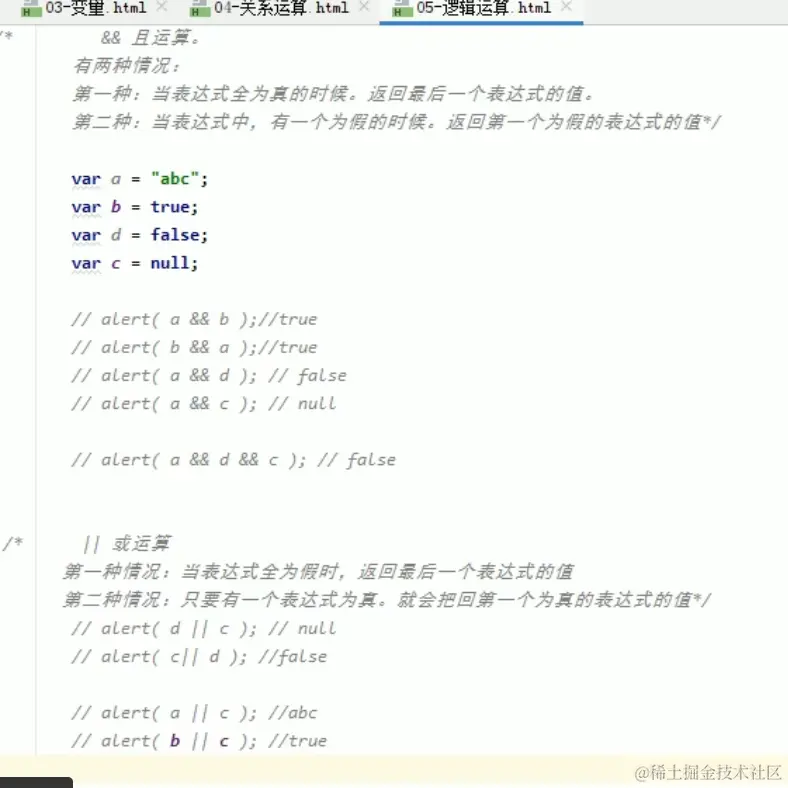
Task: Click the comment alert( a && b );//true
Action: (194, 320)
